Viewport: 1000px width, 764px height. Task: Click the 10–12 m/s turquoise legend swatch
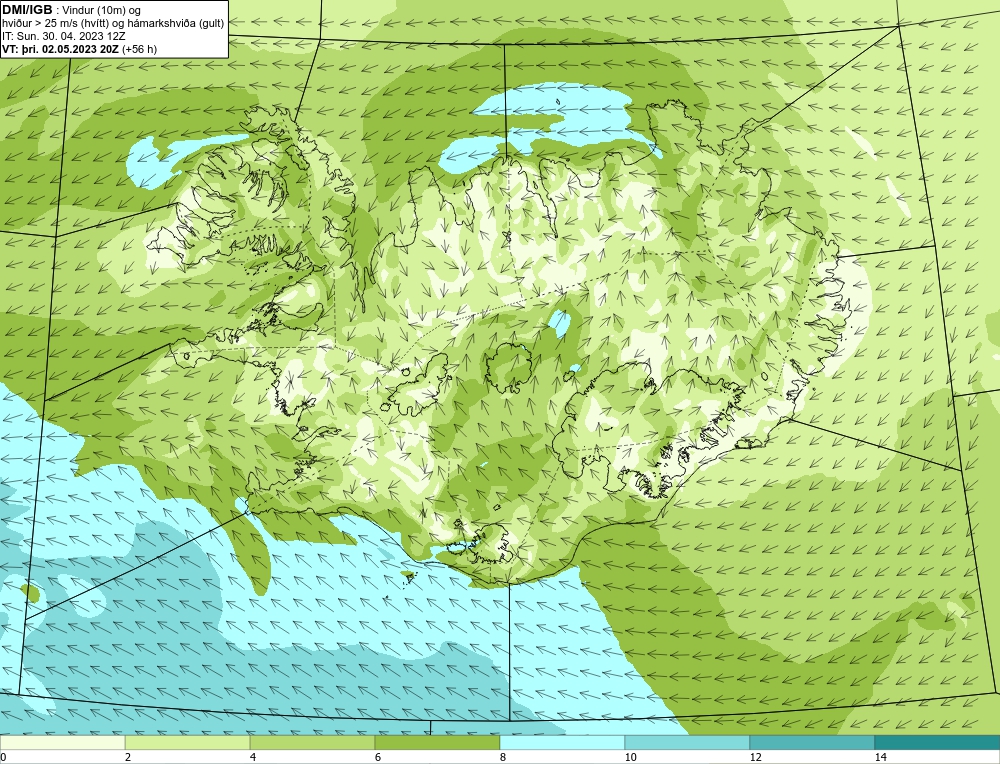tap(688, 743)
